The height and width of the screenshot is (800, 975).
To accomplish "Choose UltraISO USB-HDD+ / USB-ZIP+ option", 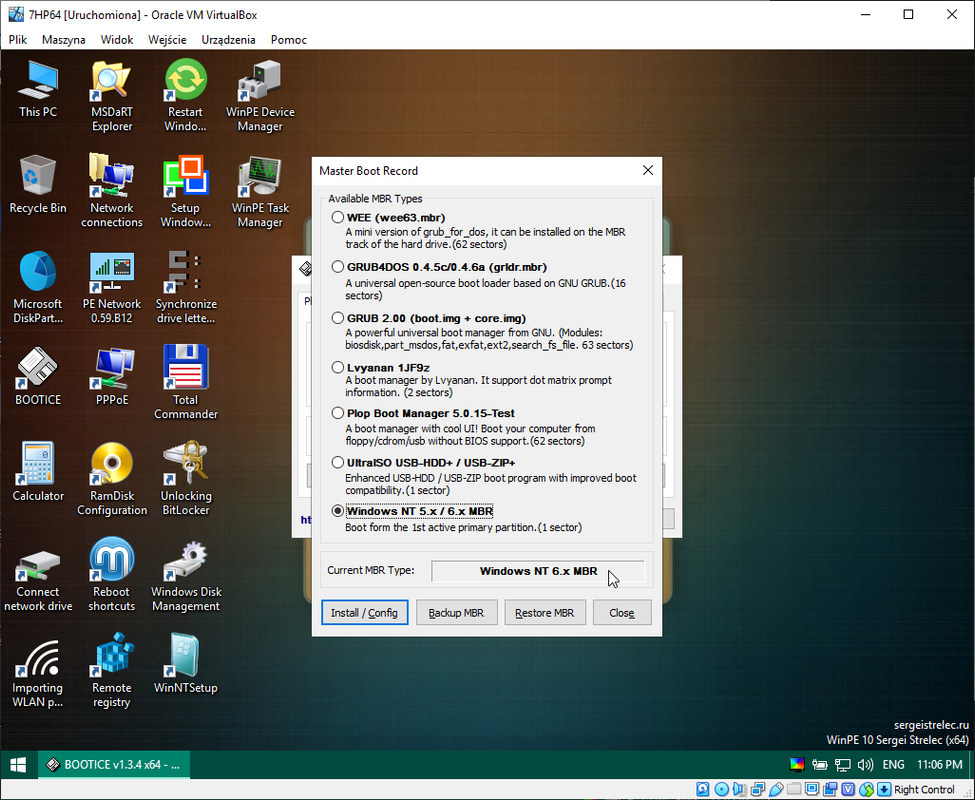I will [x=338, y=462].
